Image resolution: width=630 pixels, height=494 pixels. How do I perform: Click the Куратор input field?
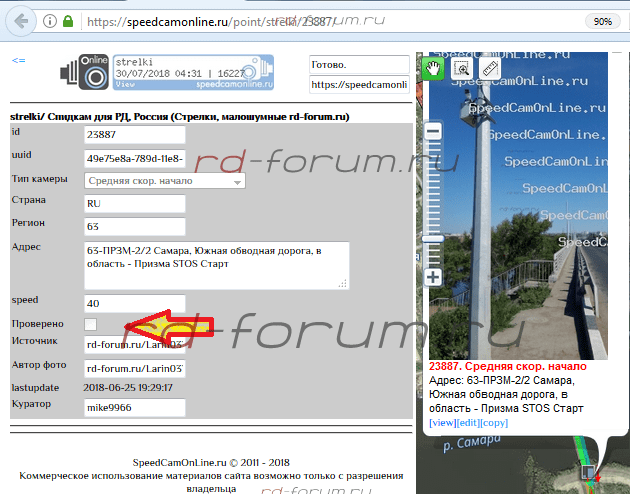click(x=135, y=408)
